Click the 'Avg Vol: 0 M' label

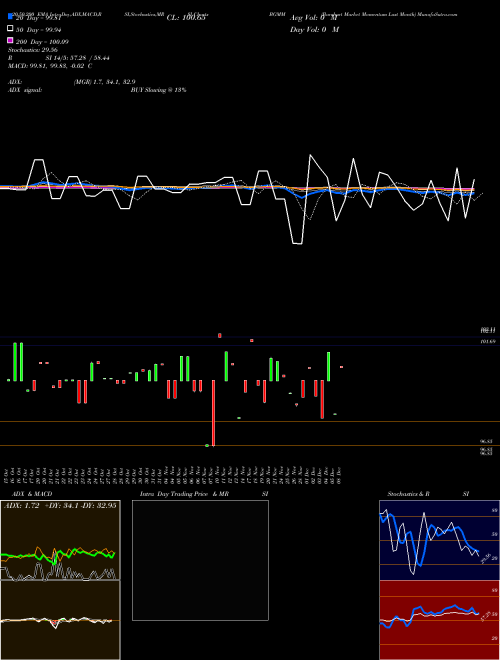(314, 18)
